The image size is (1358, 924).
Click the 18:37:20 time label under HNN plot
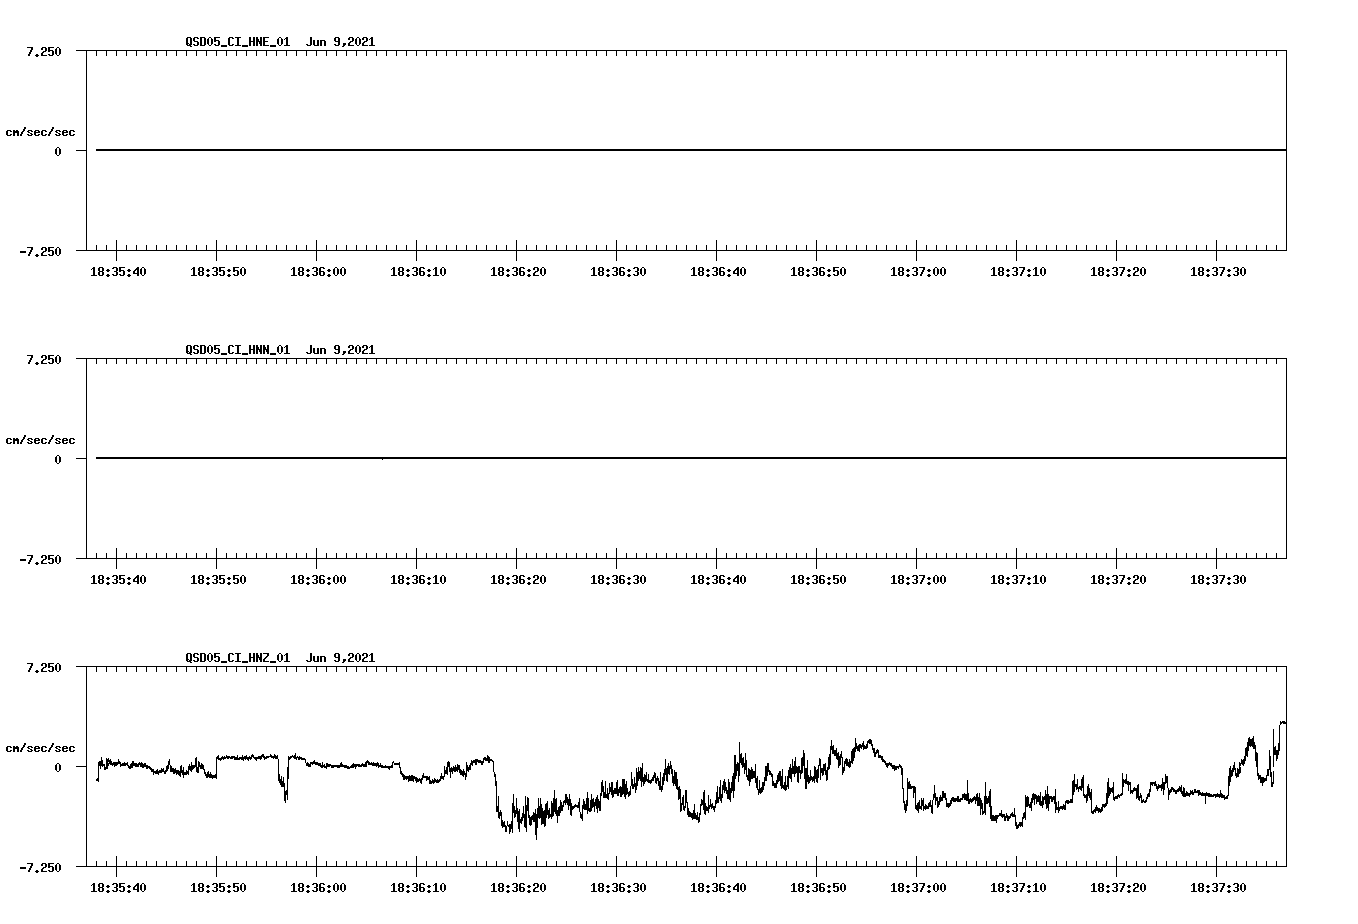(x=1118, y=580)
